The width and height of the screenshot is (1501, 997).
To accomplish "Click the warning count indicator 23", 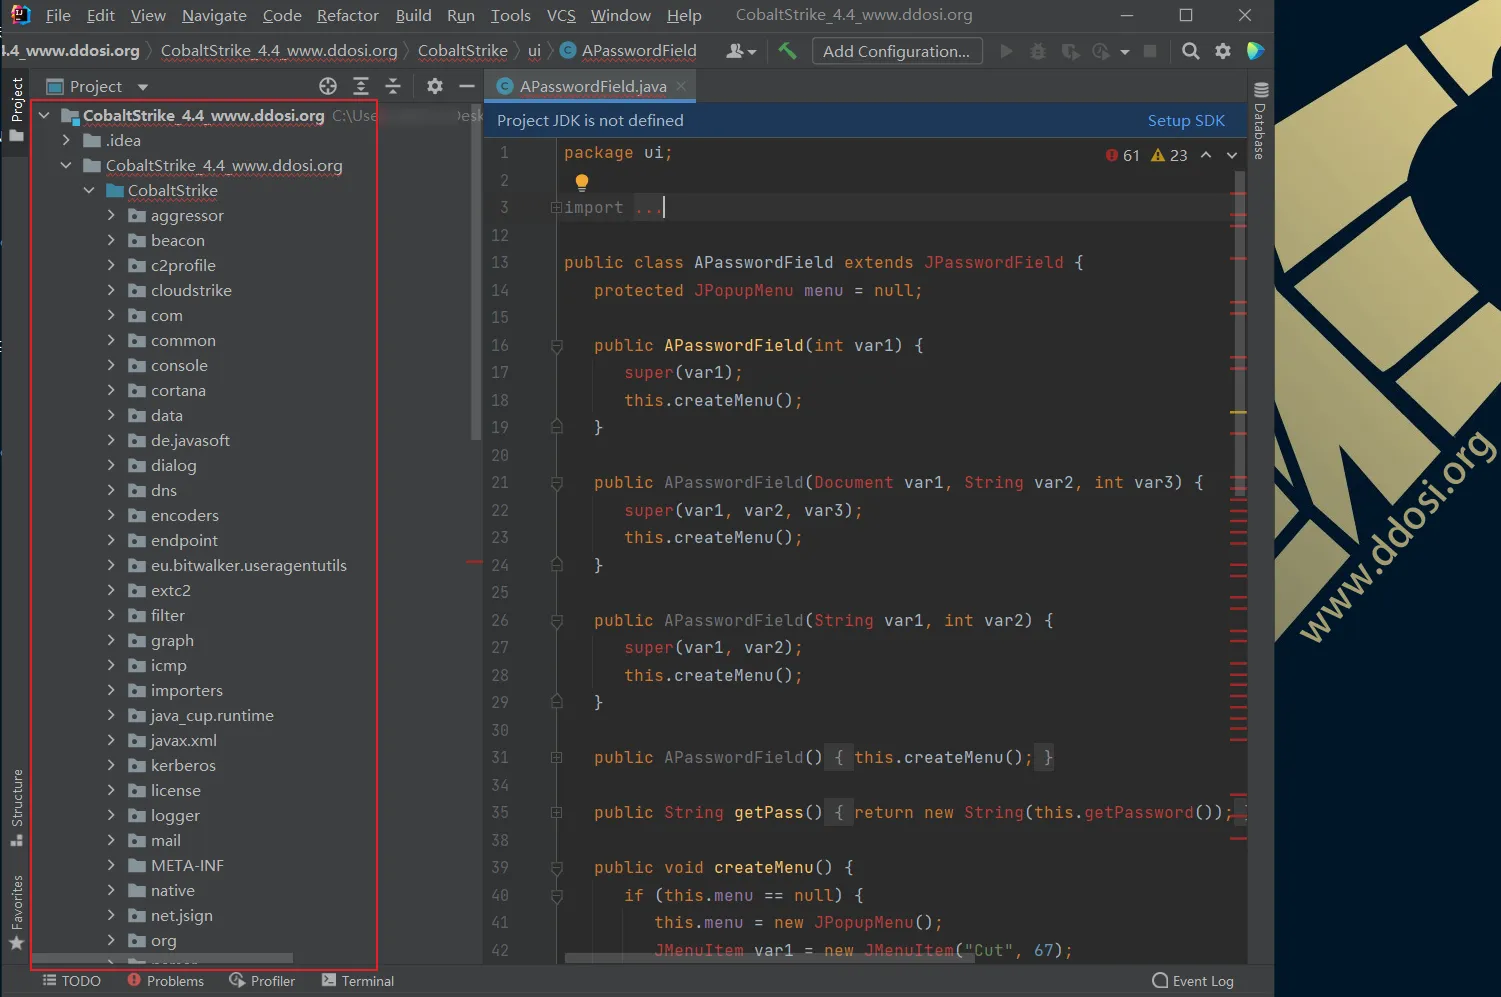I will (1169, 155).
